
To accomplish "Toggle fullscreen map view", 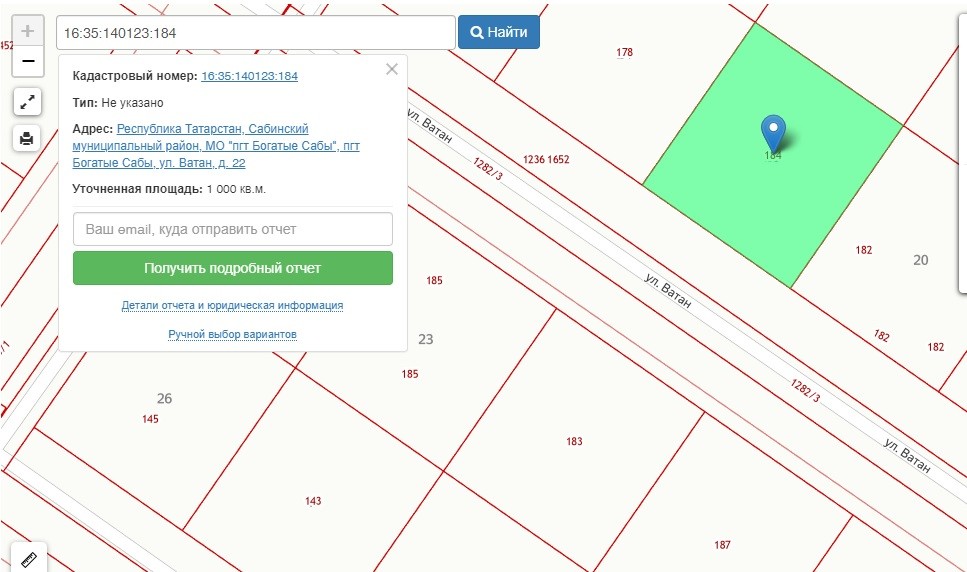I will (x=27, y=101).
